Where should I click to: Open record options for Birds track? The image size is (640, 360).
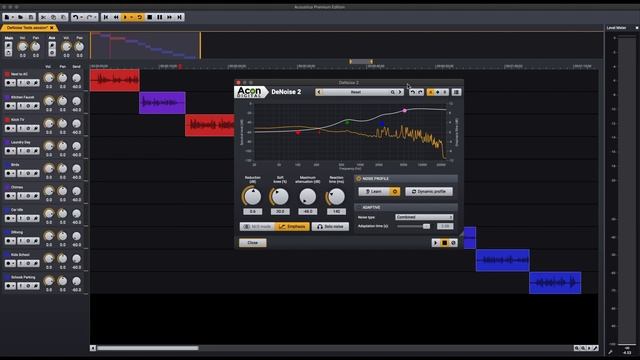tap(13, 173)
